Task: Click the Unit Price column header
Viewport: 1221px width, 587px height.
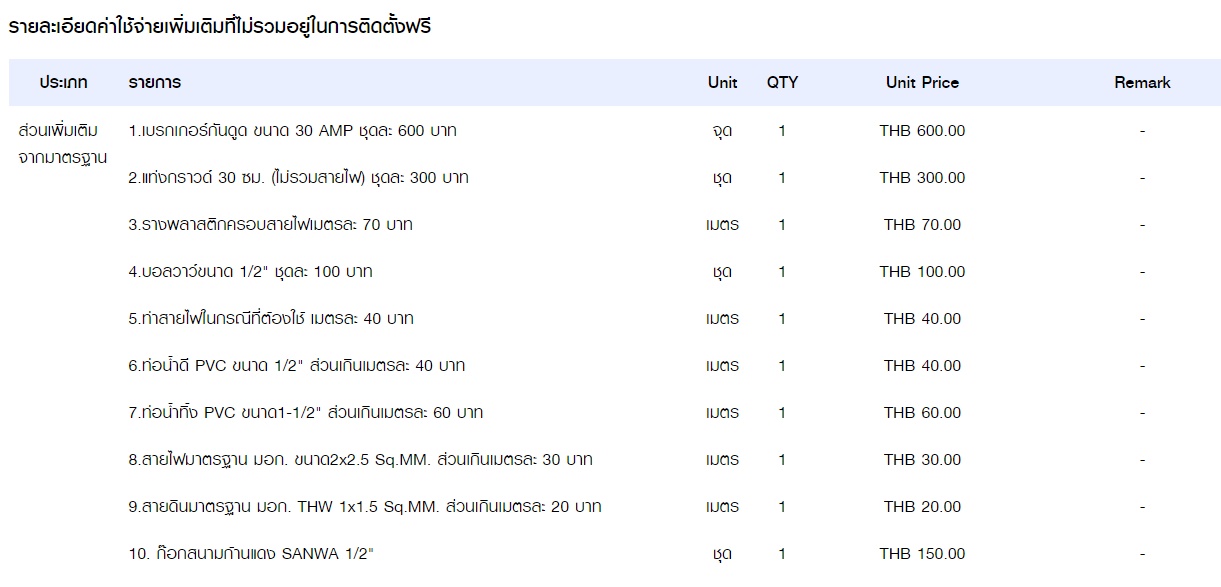Action: click(922, 83)
